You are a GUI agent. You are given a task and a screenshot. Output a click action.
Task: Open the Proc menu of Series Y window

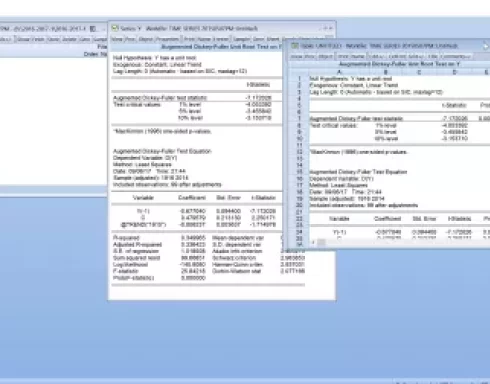pos(130,39)
